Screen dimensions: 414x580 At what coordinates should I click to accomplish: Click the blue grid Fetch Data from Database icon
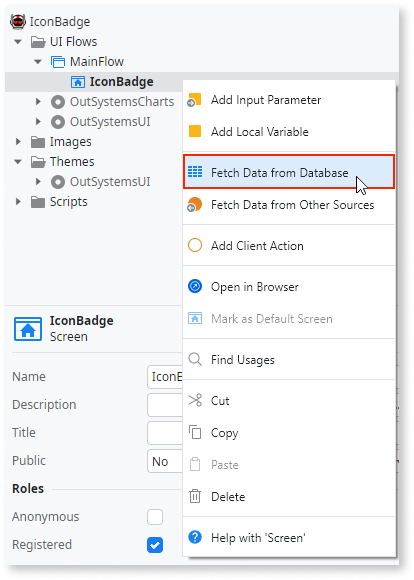click(x=195, y=172)
